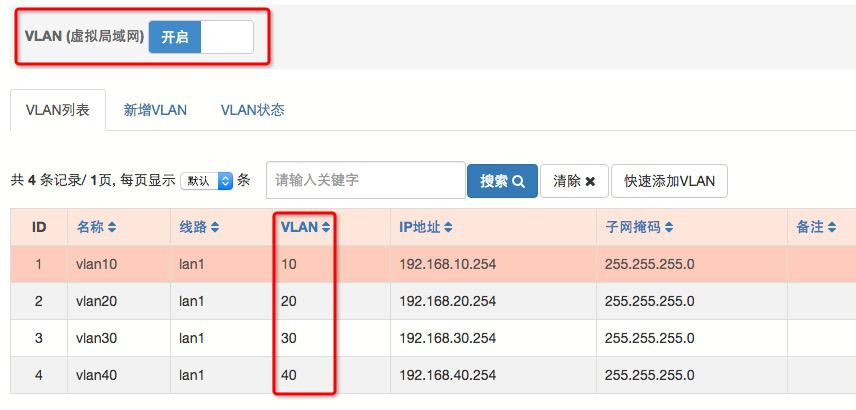Click the 线路 column sort icon
The image size is (856, 410).
(213, 228)
